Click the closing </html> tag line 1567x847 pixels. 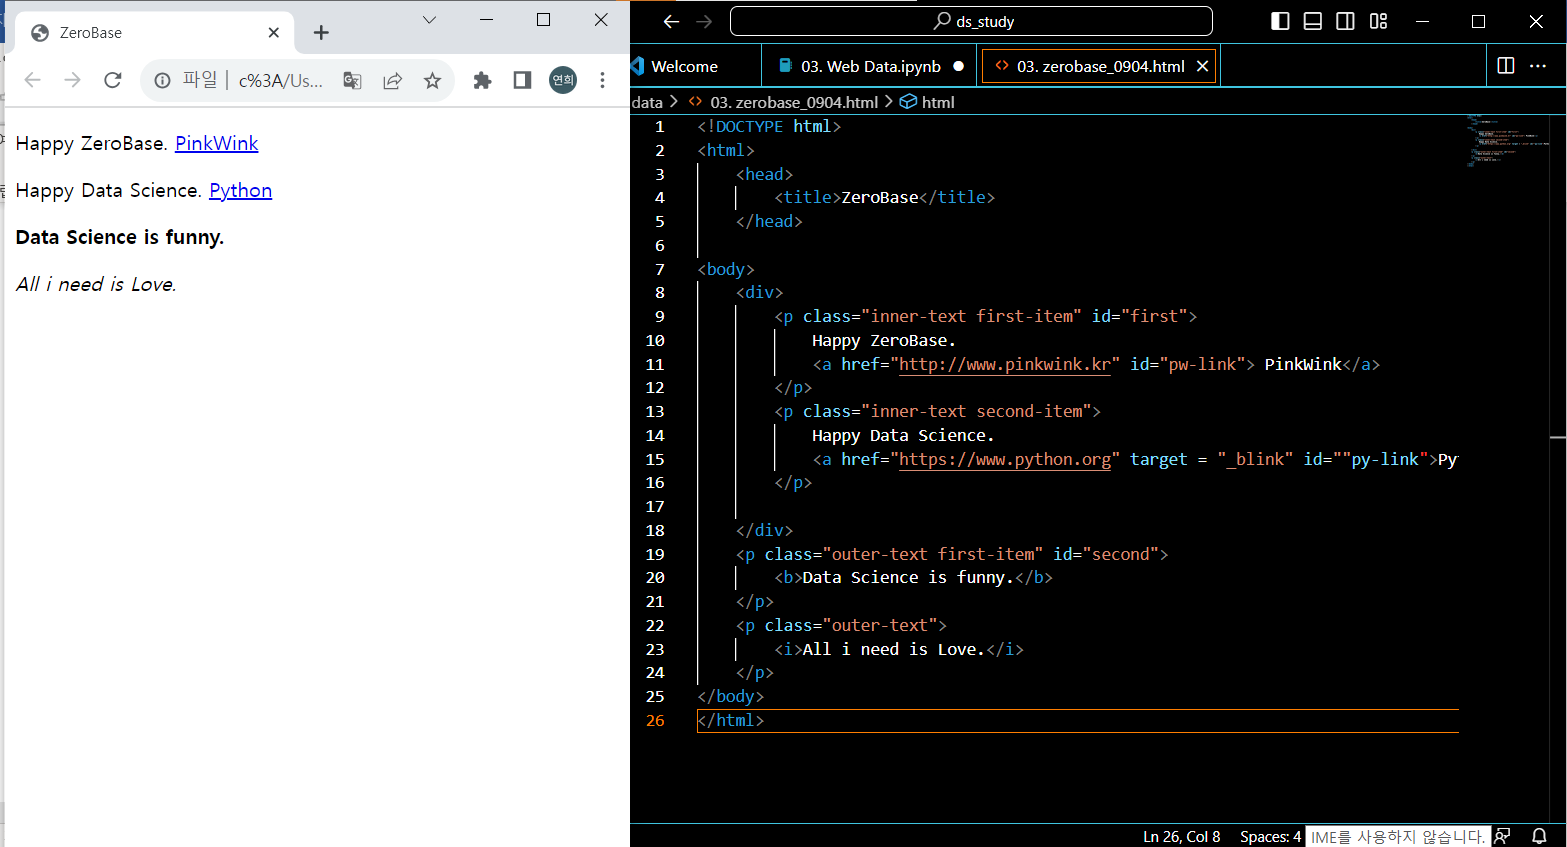tap(731, 720)
